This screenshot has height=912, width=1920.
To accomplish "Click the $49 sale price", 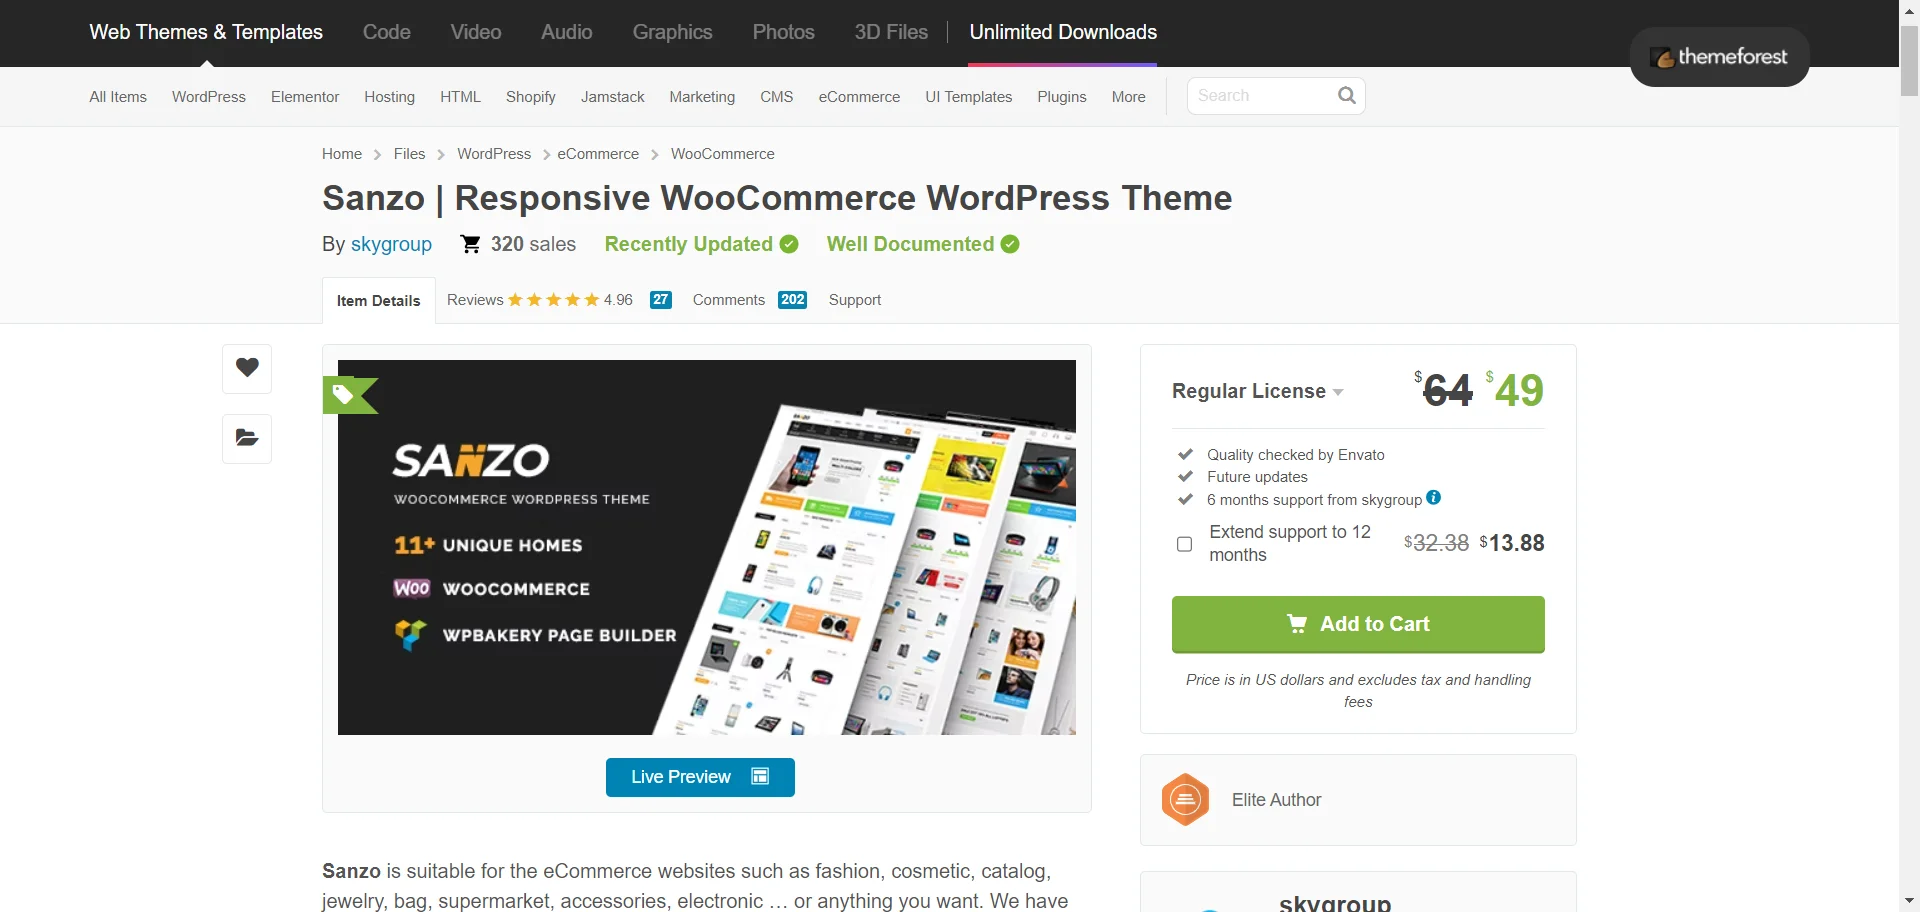I will coord(1516,389).
